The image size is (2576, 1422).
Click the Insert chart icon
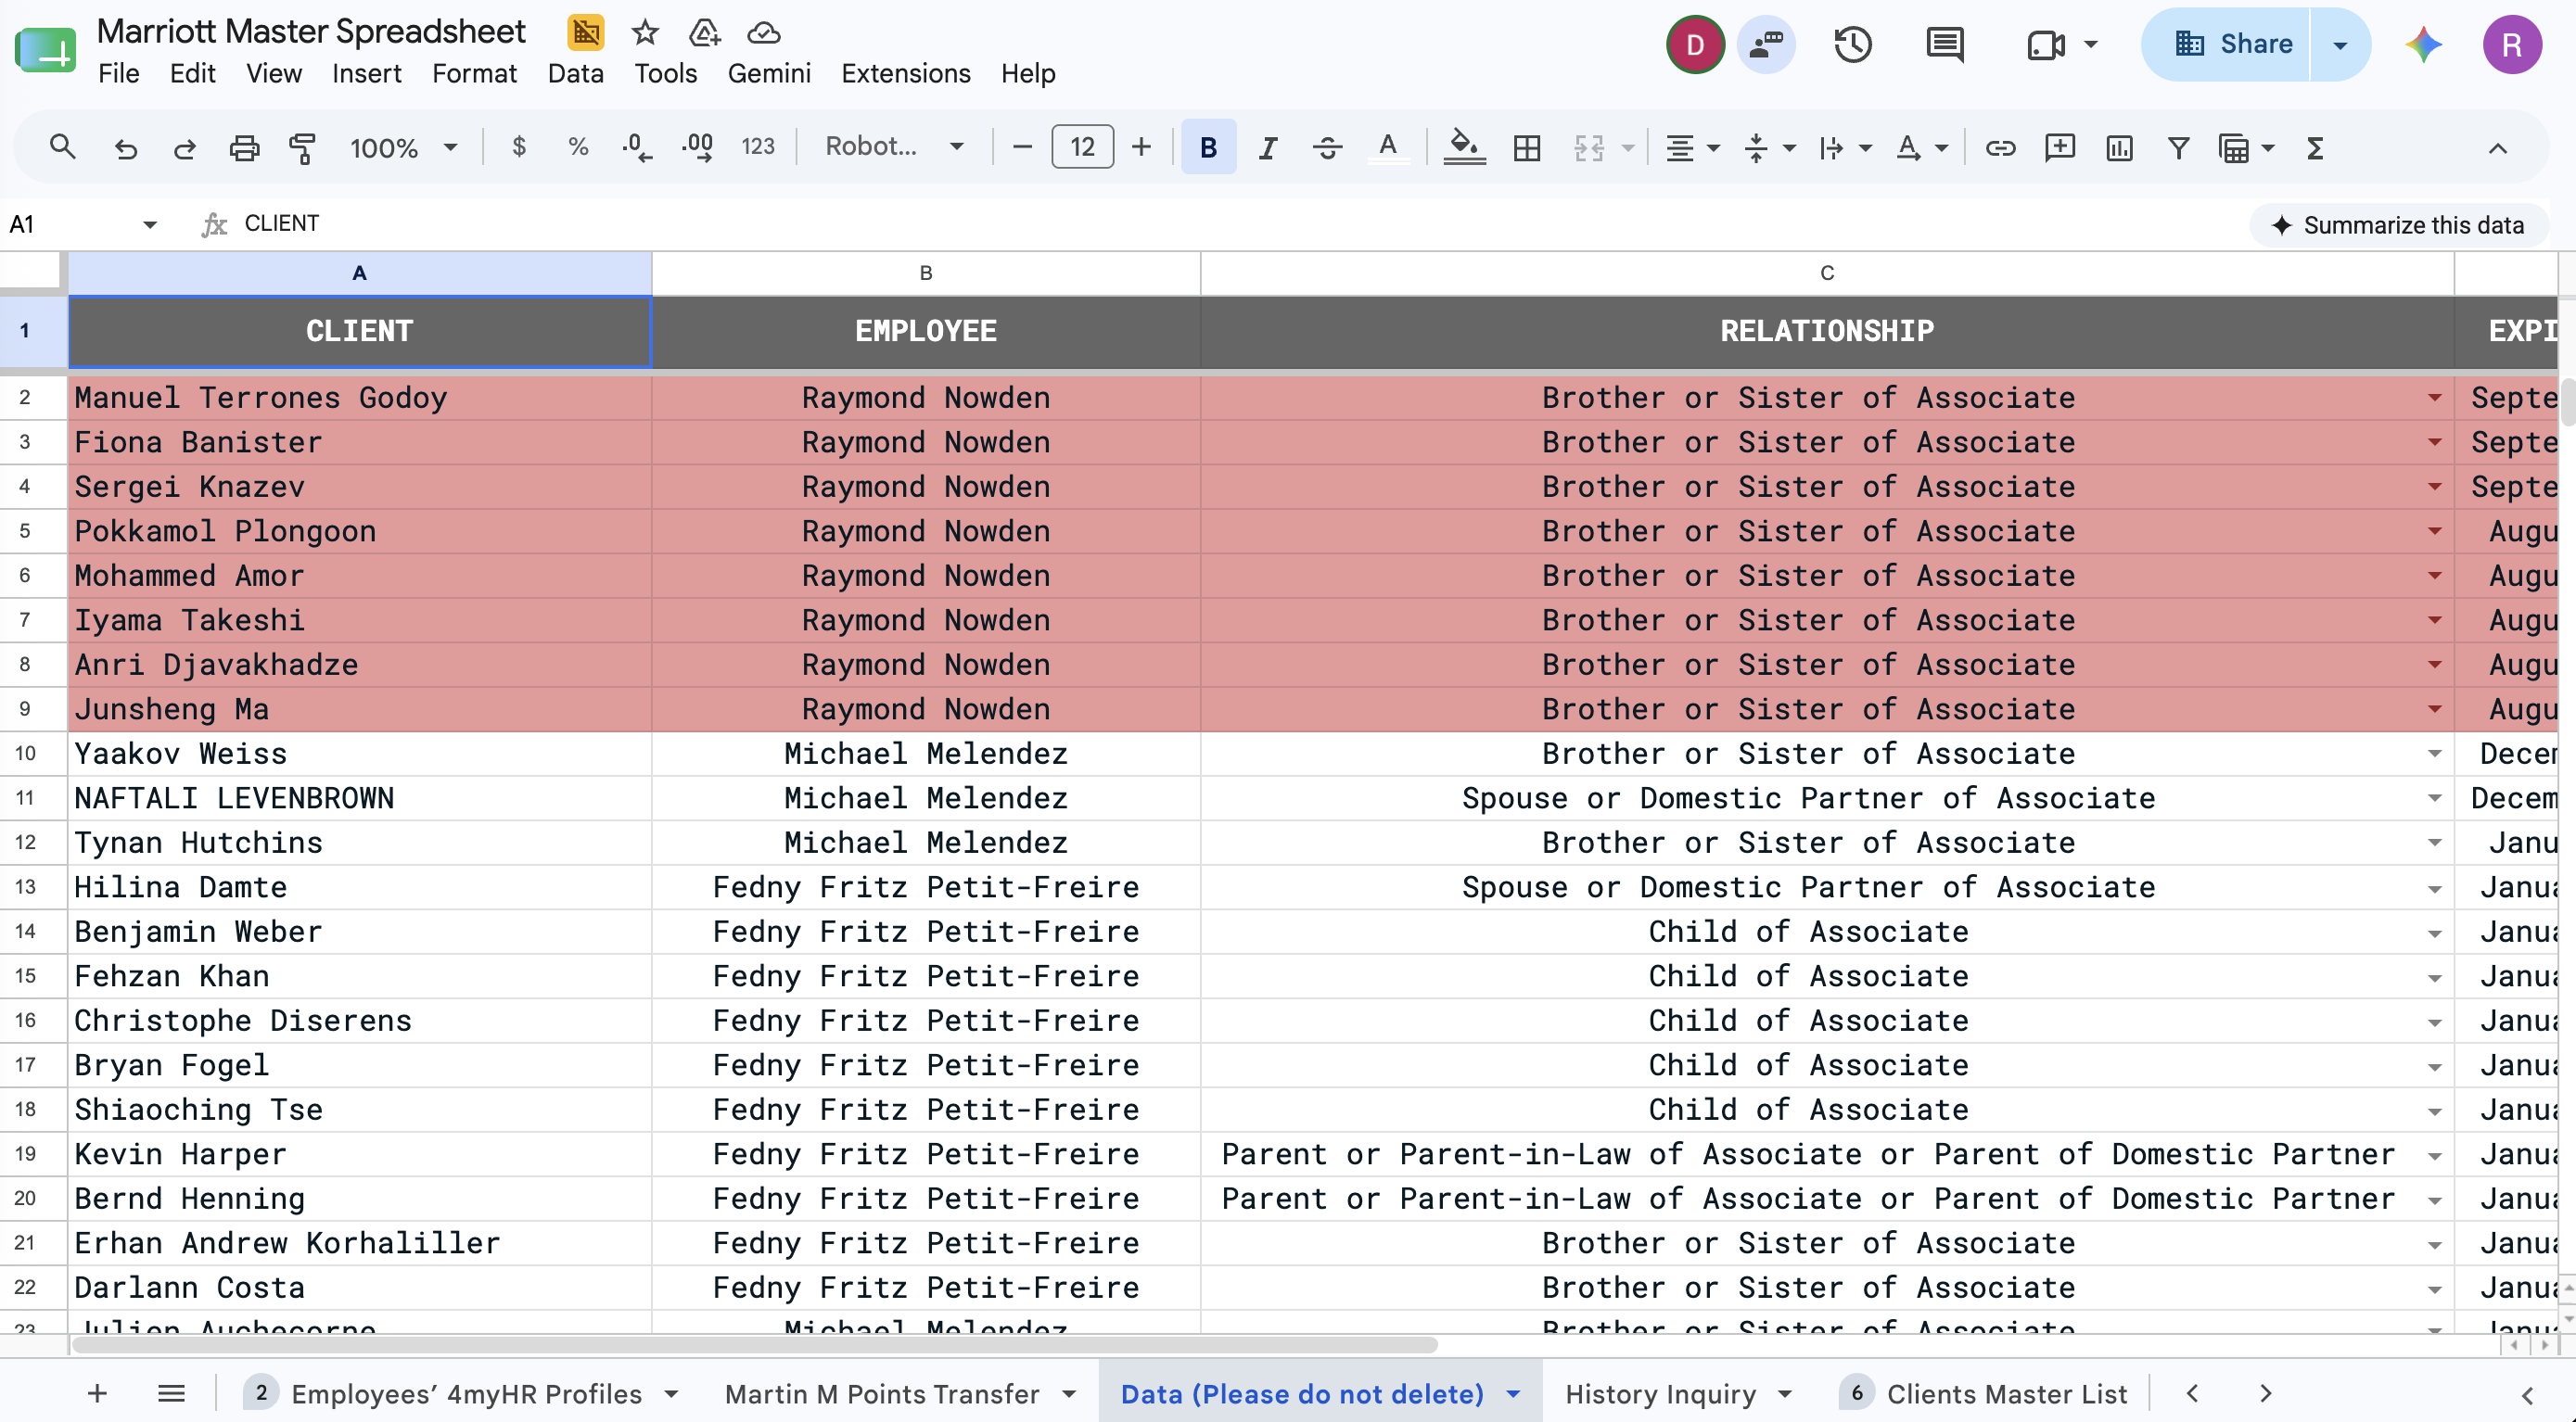2119,148
